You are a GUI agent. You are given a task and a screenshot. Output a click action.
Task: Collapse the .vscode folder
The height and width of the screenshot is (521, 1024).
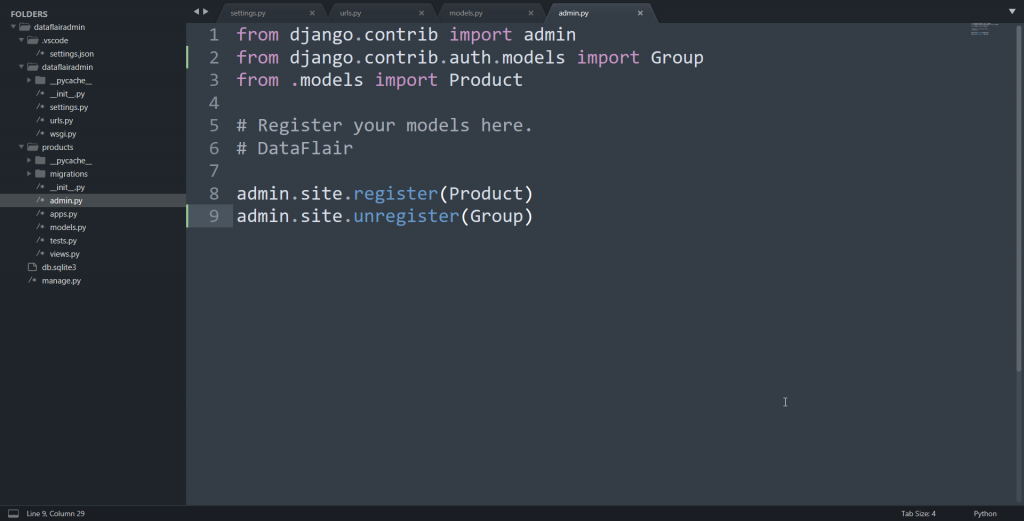click(21, 40)
